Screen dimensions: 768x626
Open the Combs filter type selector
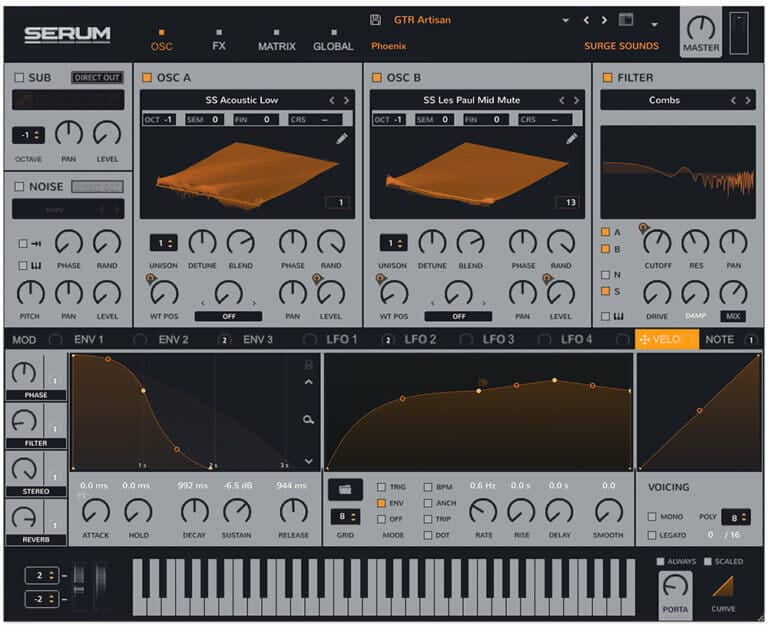[x=663, y=100]
